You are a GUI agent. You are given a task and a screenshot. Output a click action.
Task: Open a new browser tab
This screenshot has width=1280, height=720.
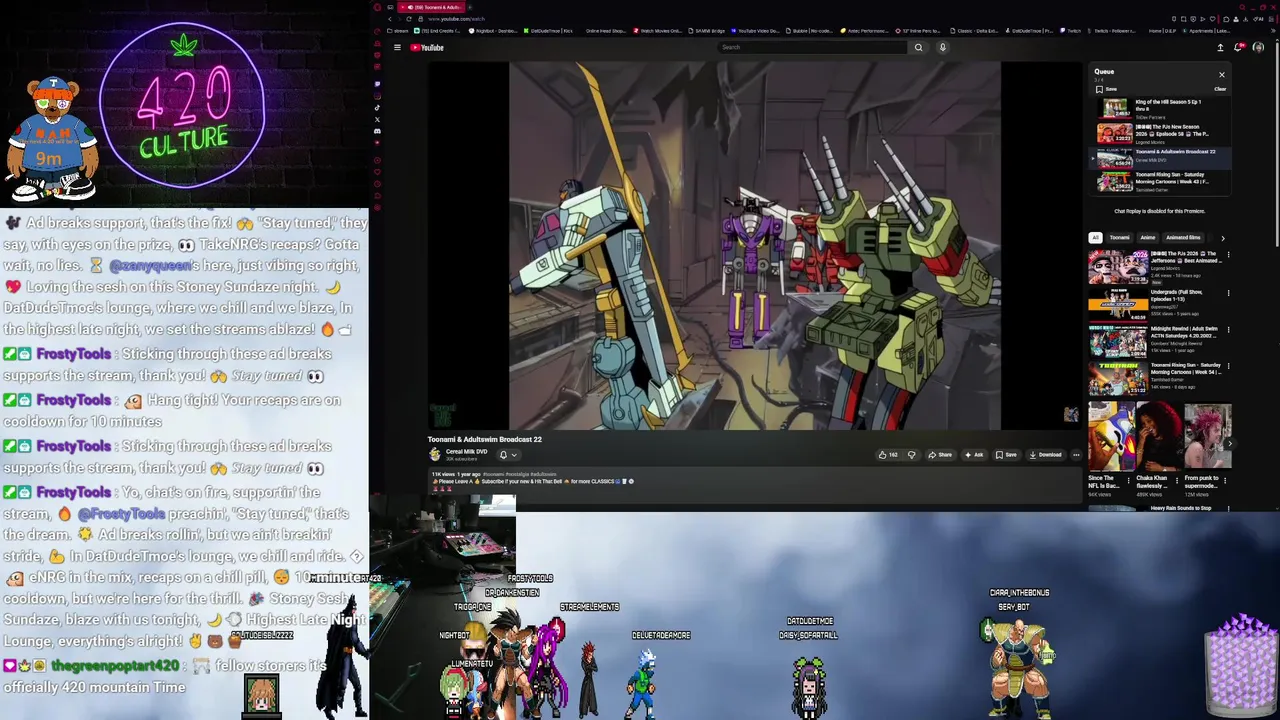[x=470, y=7]
